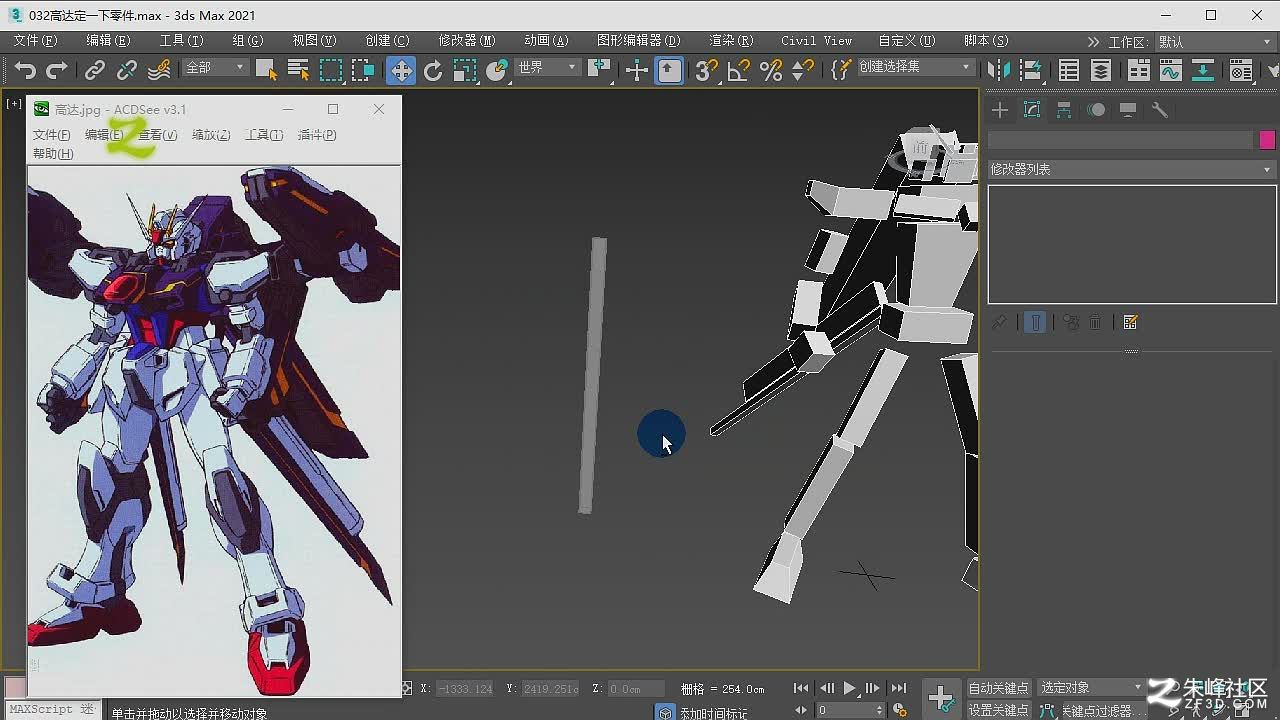The width and height of the screenshot is (1280, 720).
Task: Select the Link tool chain icon
Action: [95, 70]
